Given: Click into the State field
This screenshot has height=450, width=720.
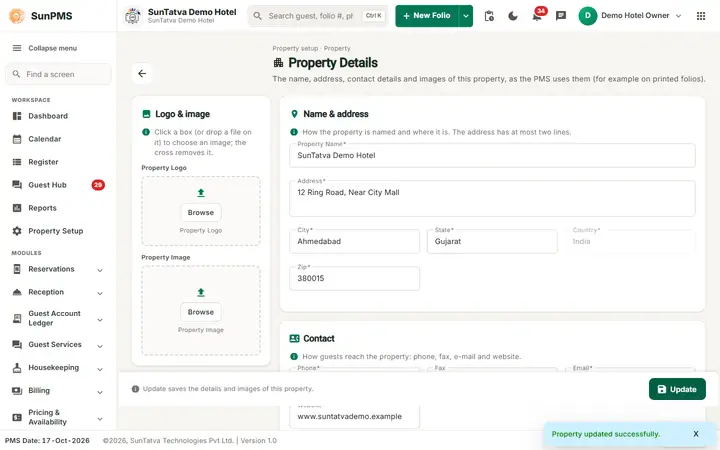Looking at the screenshot, I should click(492, 241).
